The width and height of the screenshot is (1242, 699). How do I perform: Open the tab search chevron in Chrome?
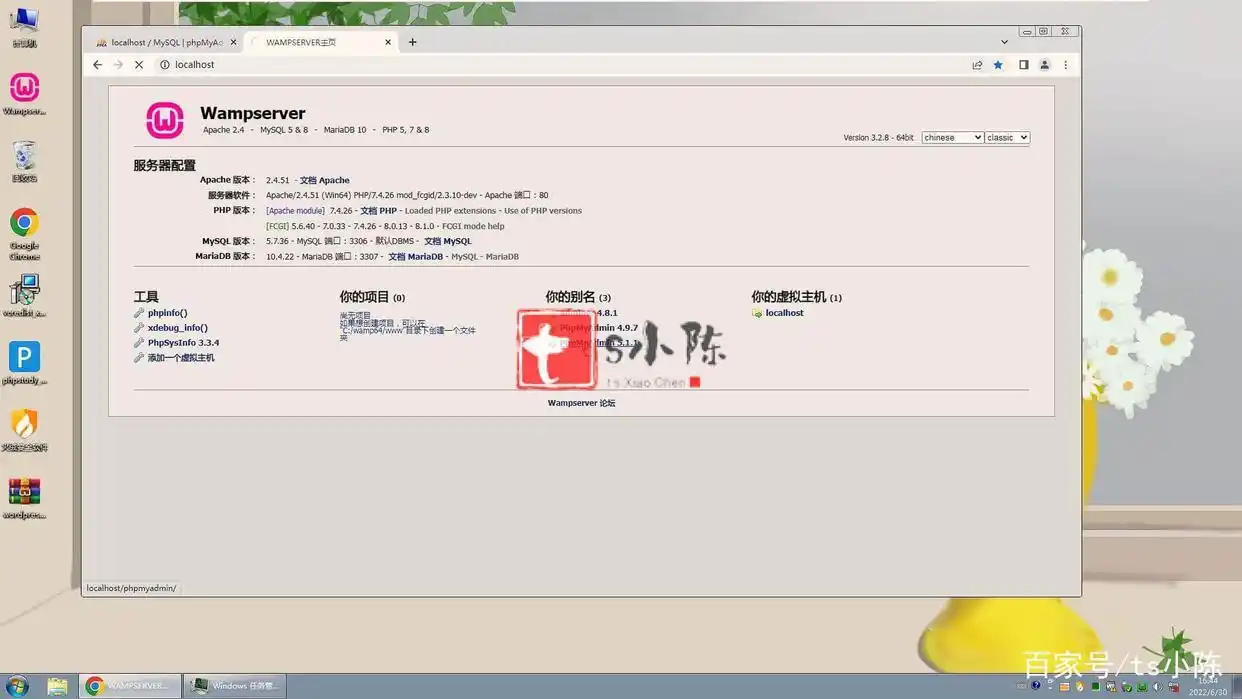point(1004,42)
